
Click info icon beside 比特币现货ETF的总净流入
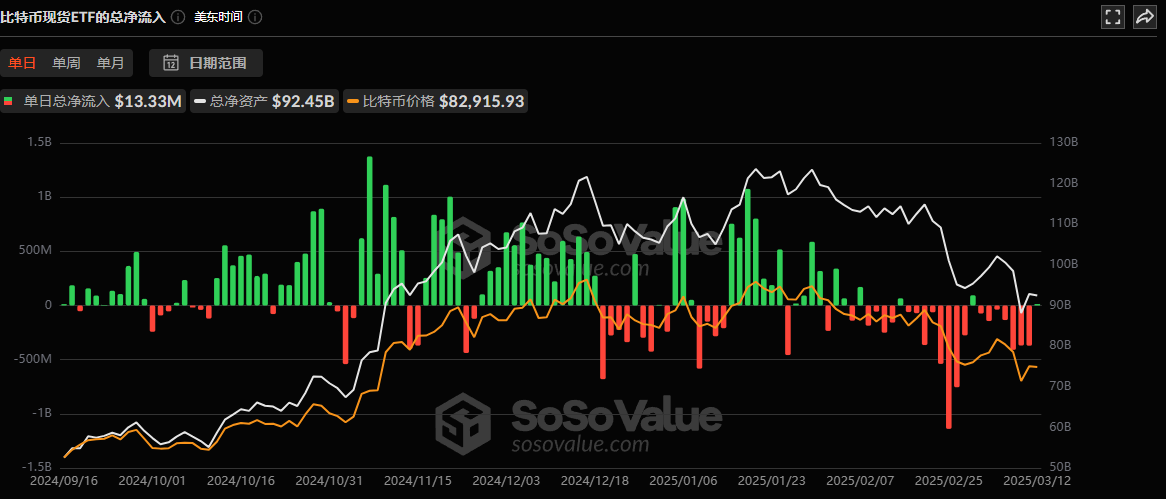[178, 17]
